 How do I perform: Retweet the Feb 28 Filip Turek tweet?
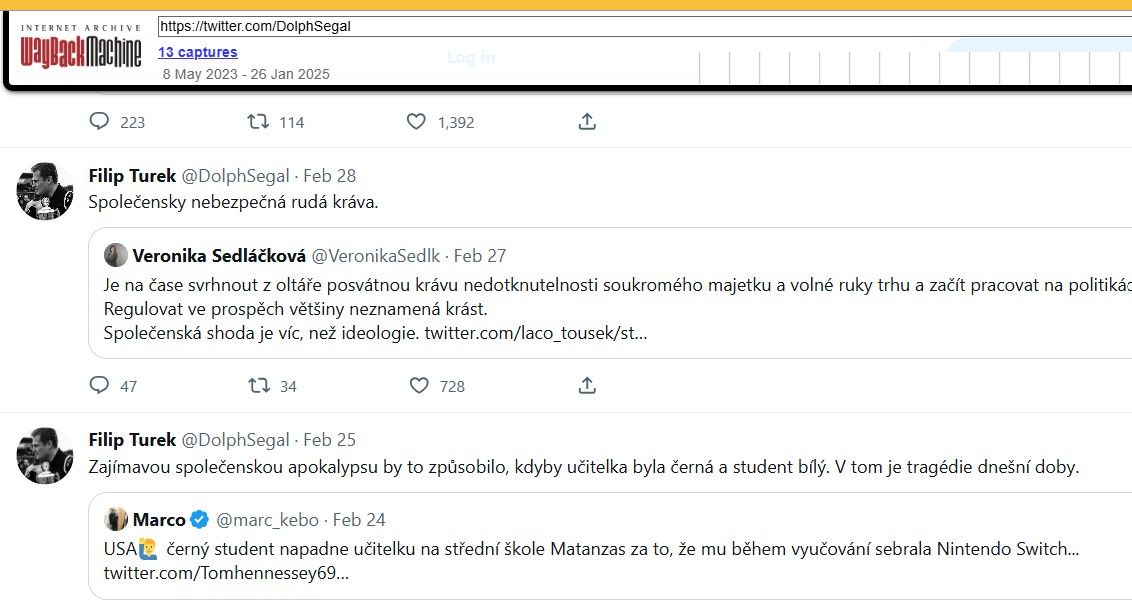tap(259, 385)
